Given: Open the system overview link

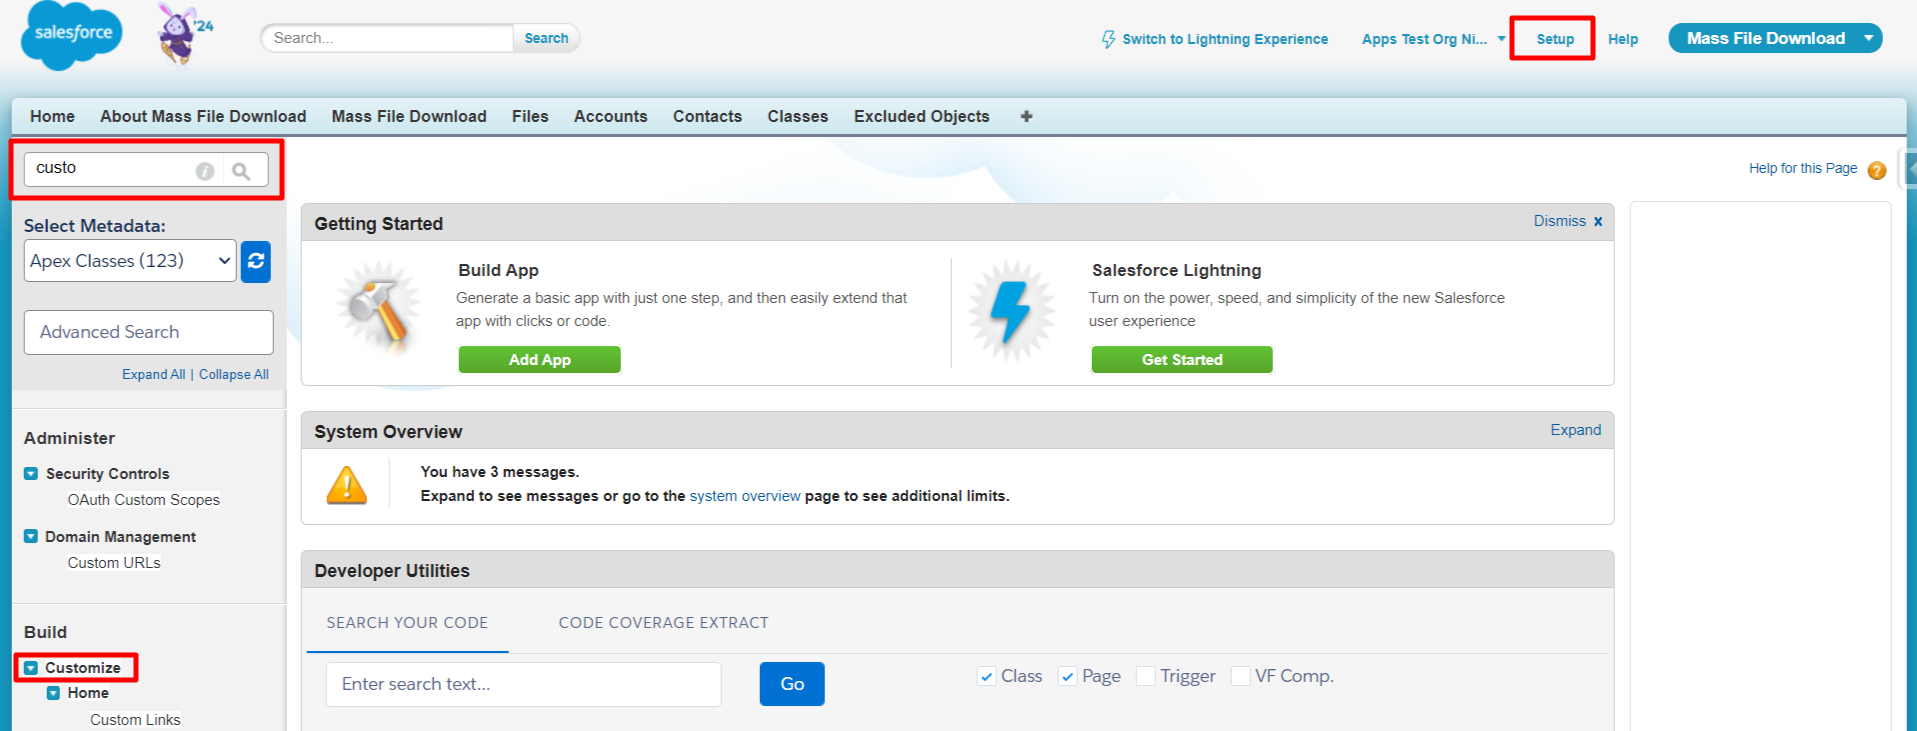Looking at the screenshot, I should (x=745, y=496).
